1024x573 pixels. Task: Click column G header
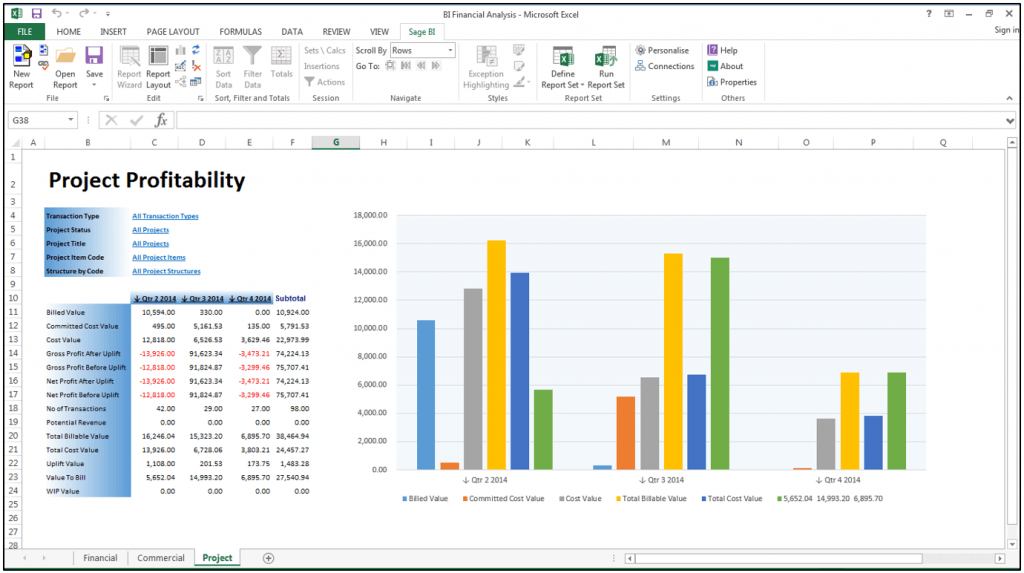[336, 142]
